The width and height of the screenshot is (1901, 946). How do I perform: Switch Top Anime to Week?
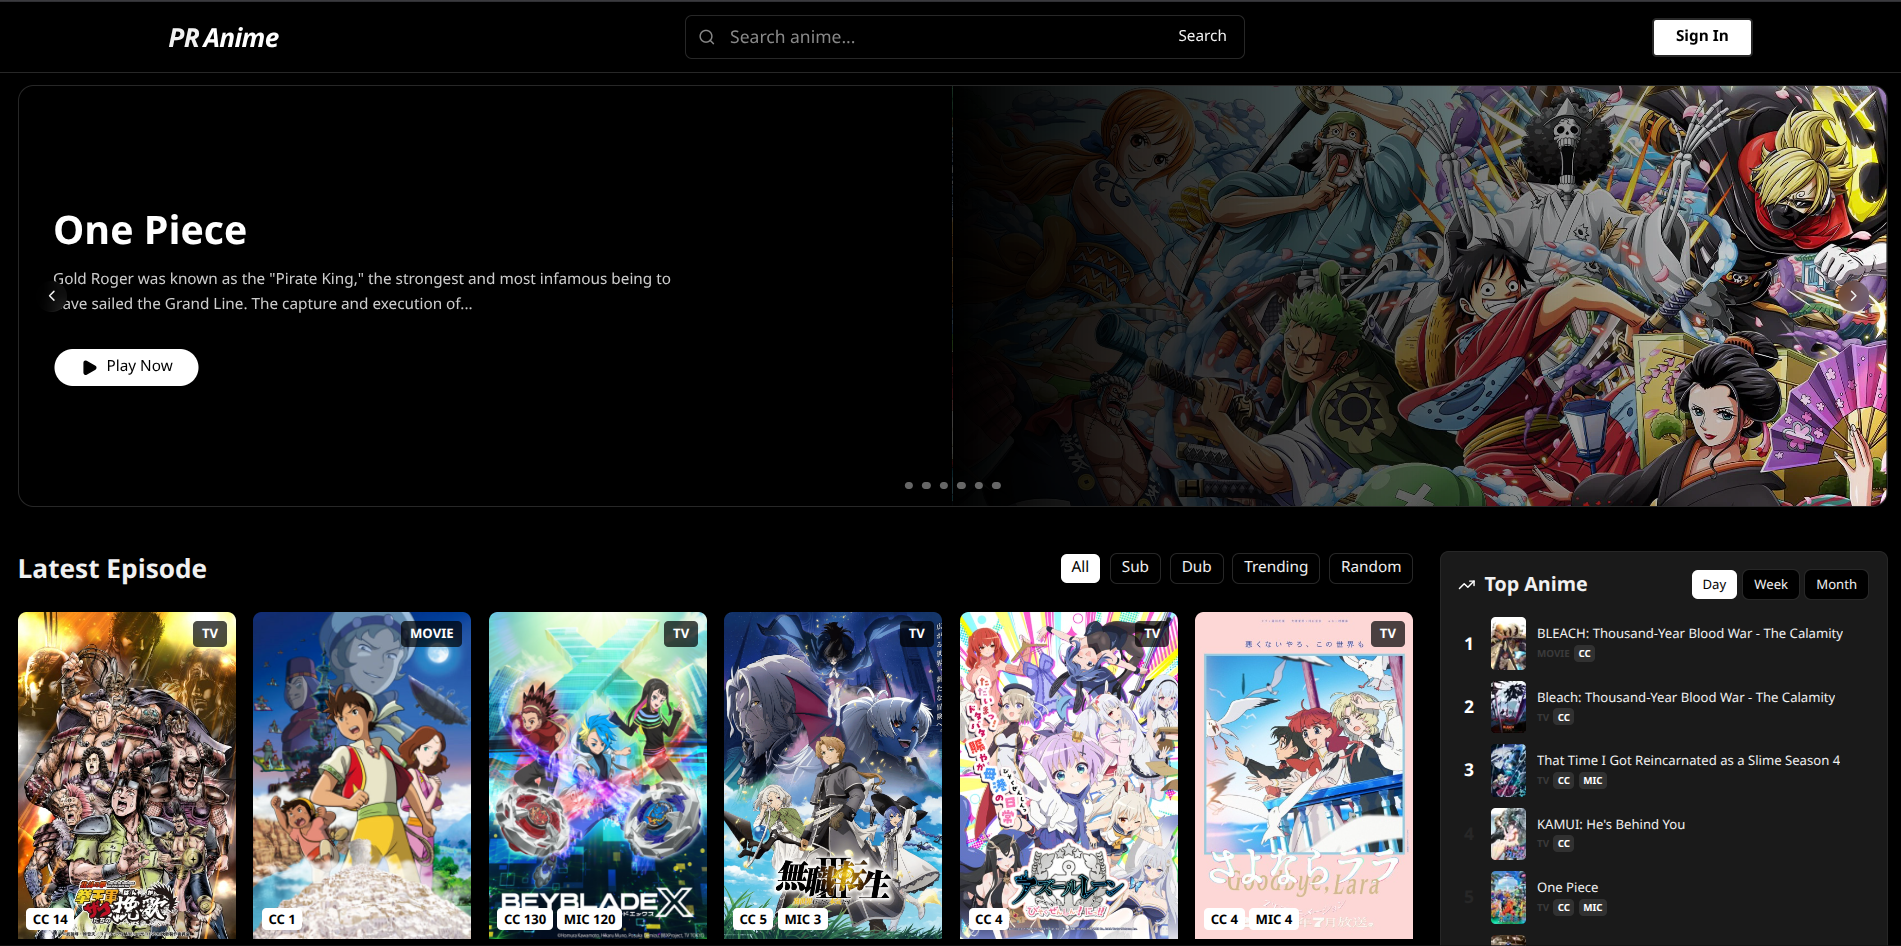pyautogui.click(x=1771, y=585)
